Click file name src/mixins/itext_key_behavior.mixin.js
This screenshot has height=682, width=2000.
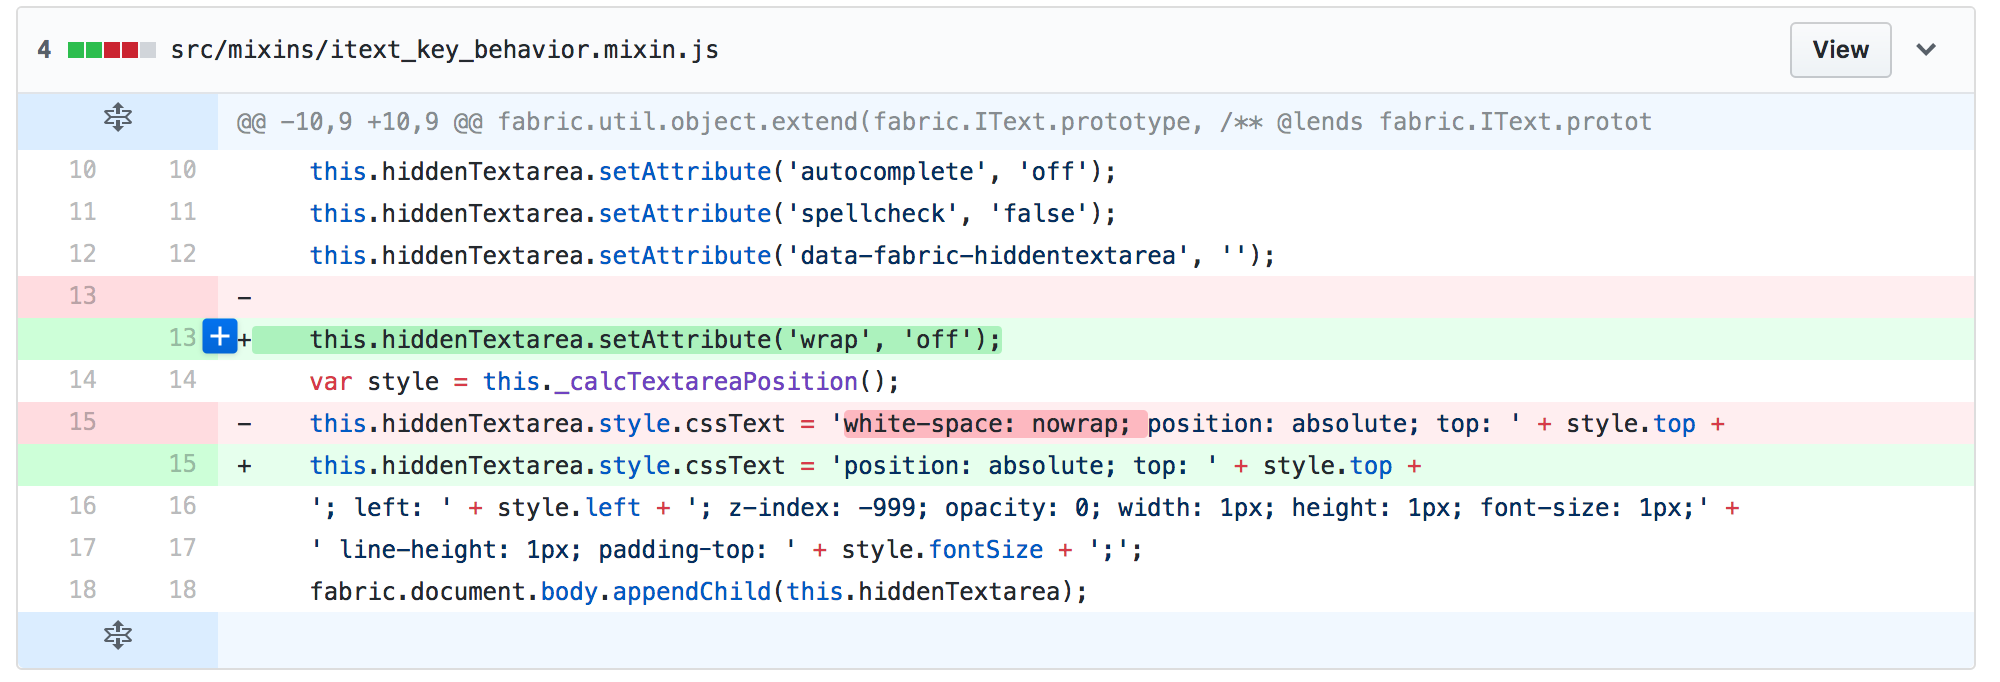444,50
